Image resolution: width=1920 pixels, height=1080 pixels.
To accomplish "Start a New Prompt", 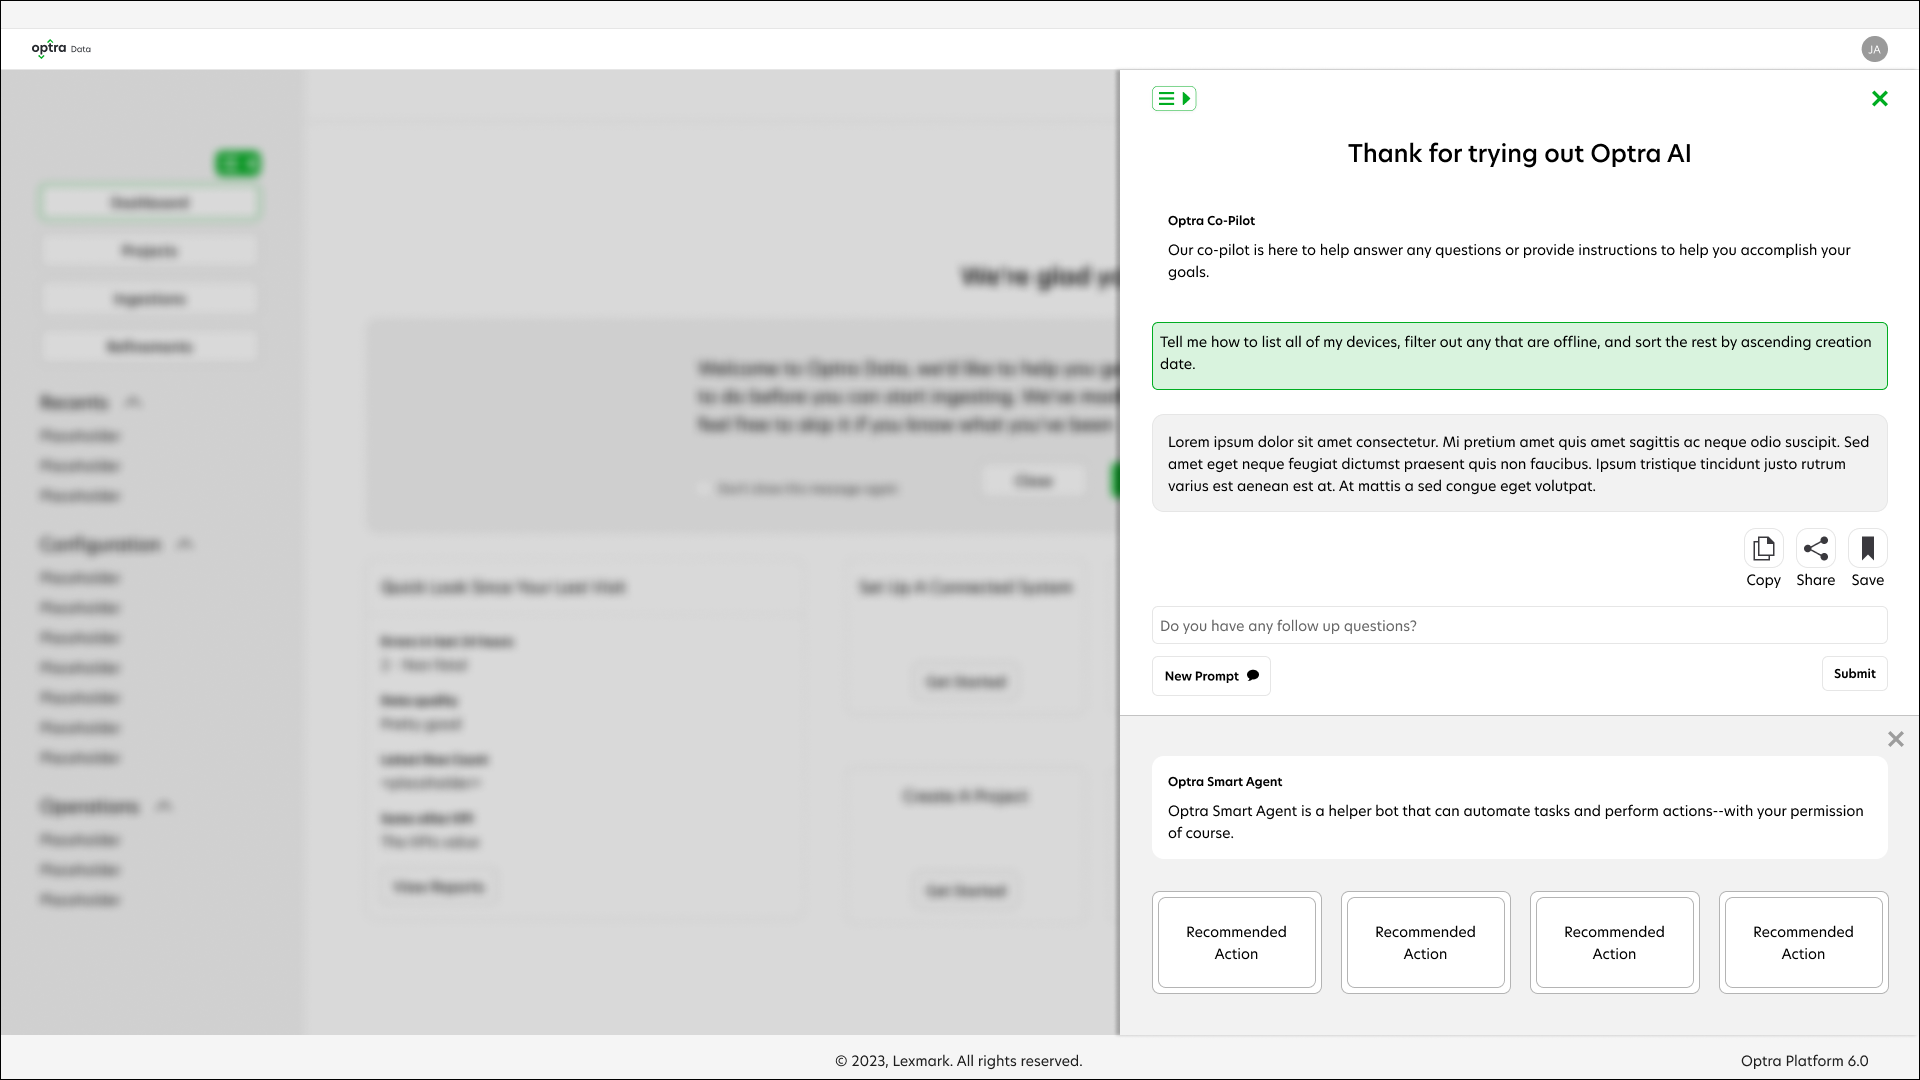I will pos(1211,676).
